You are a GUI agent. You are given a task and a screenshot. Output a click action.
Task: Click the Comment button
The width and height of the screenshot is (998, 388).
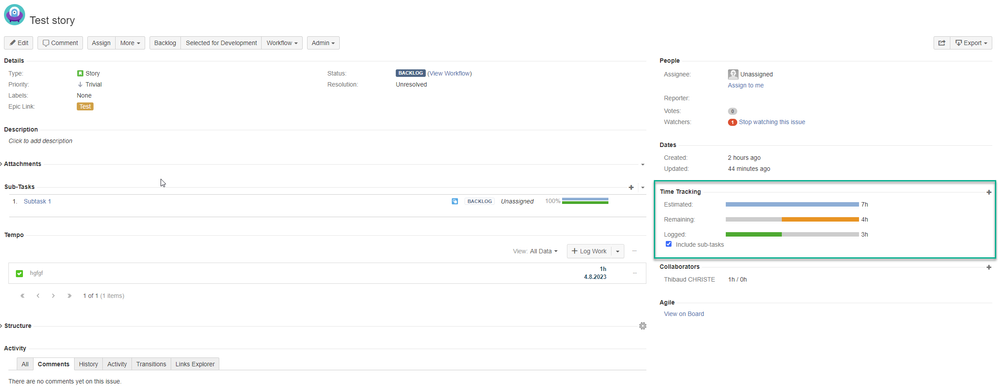[60, 43]
